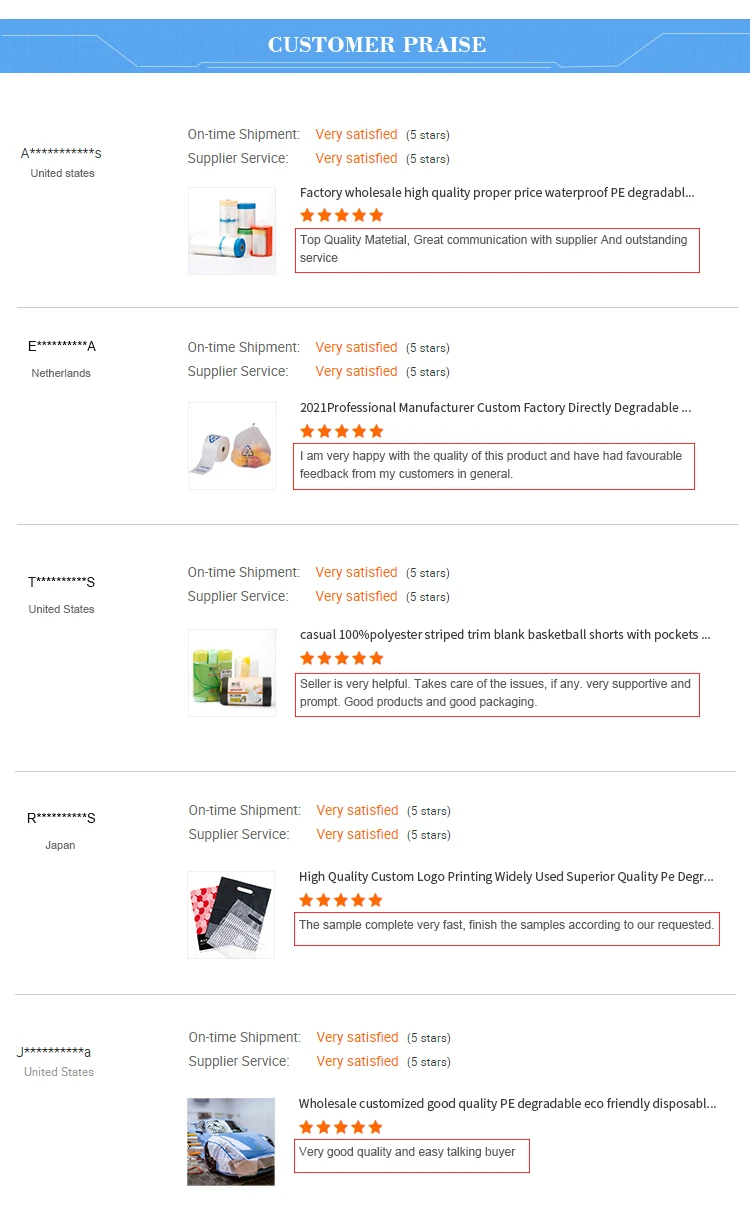Image resolution: width=750 pixels, height=1232 pixels.
Task: Click the 'Seller is very helpful' review box
Action: click(497, 693)
